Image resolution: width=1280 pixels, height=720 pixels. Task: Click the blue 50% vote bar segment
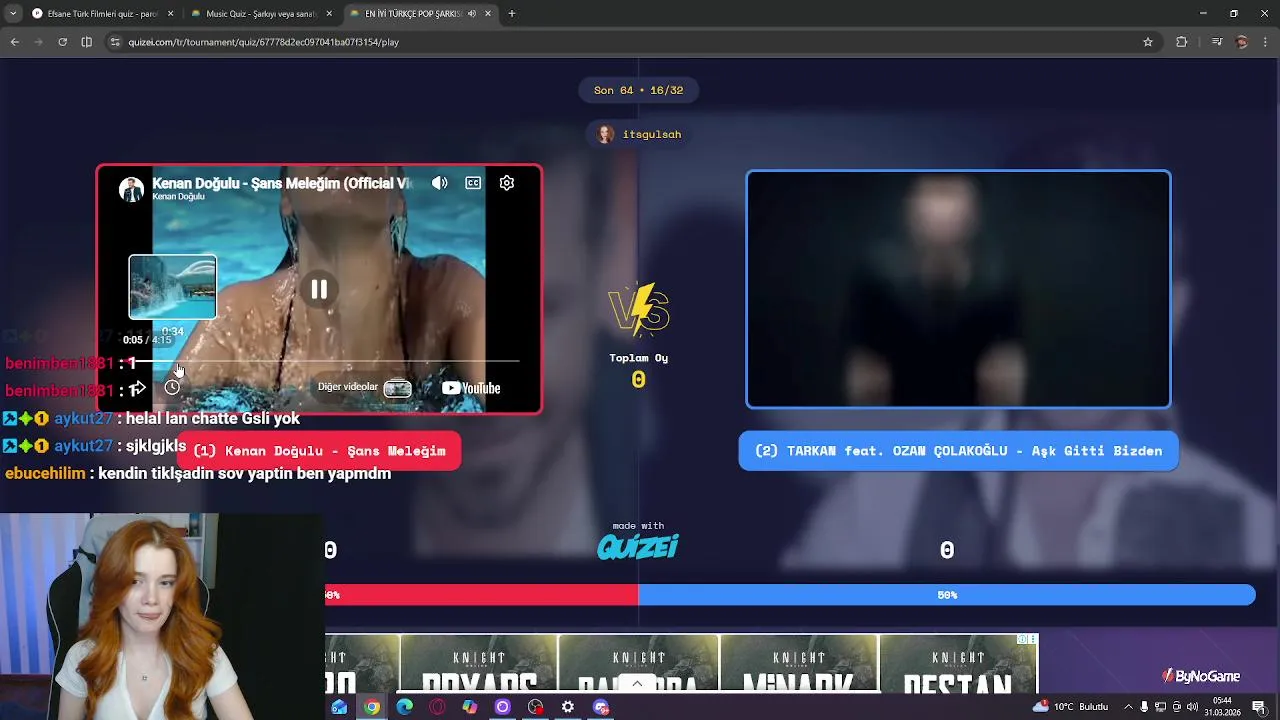tap(947, 595)
